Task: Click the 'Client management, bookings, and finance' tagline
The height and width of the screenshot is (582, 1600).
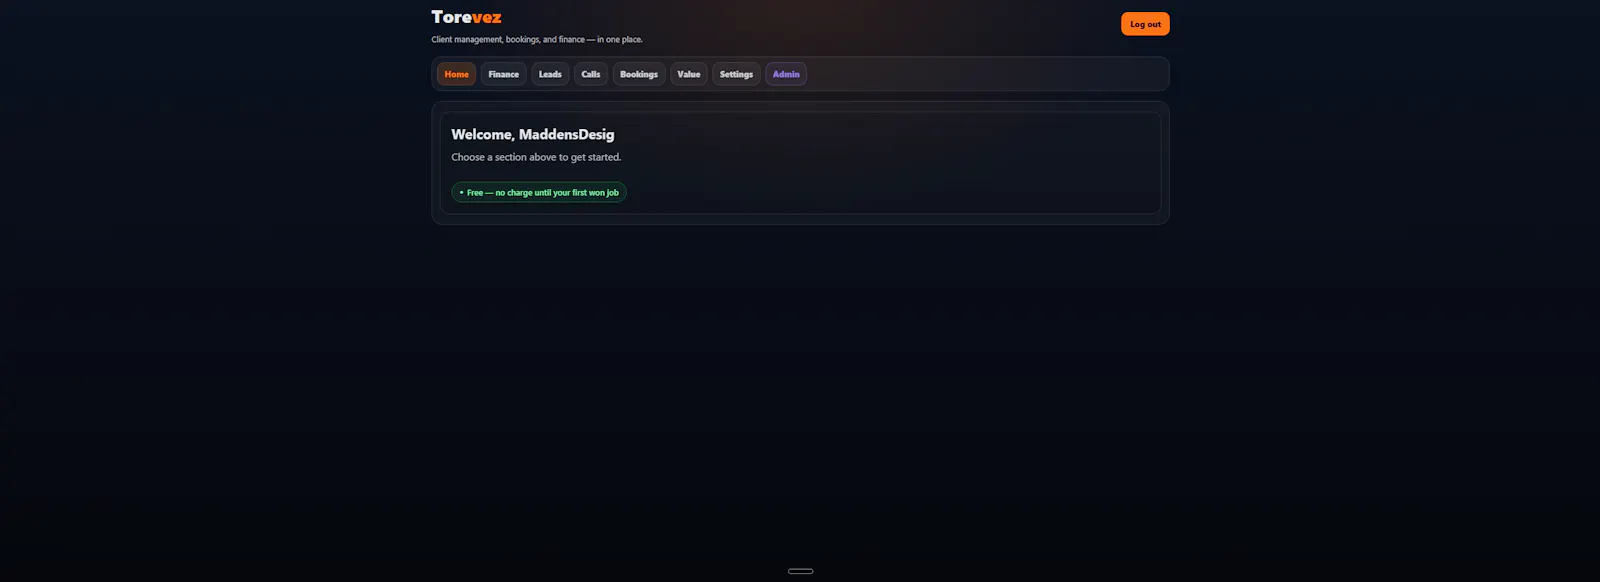Action: 537,40
